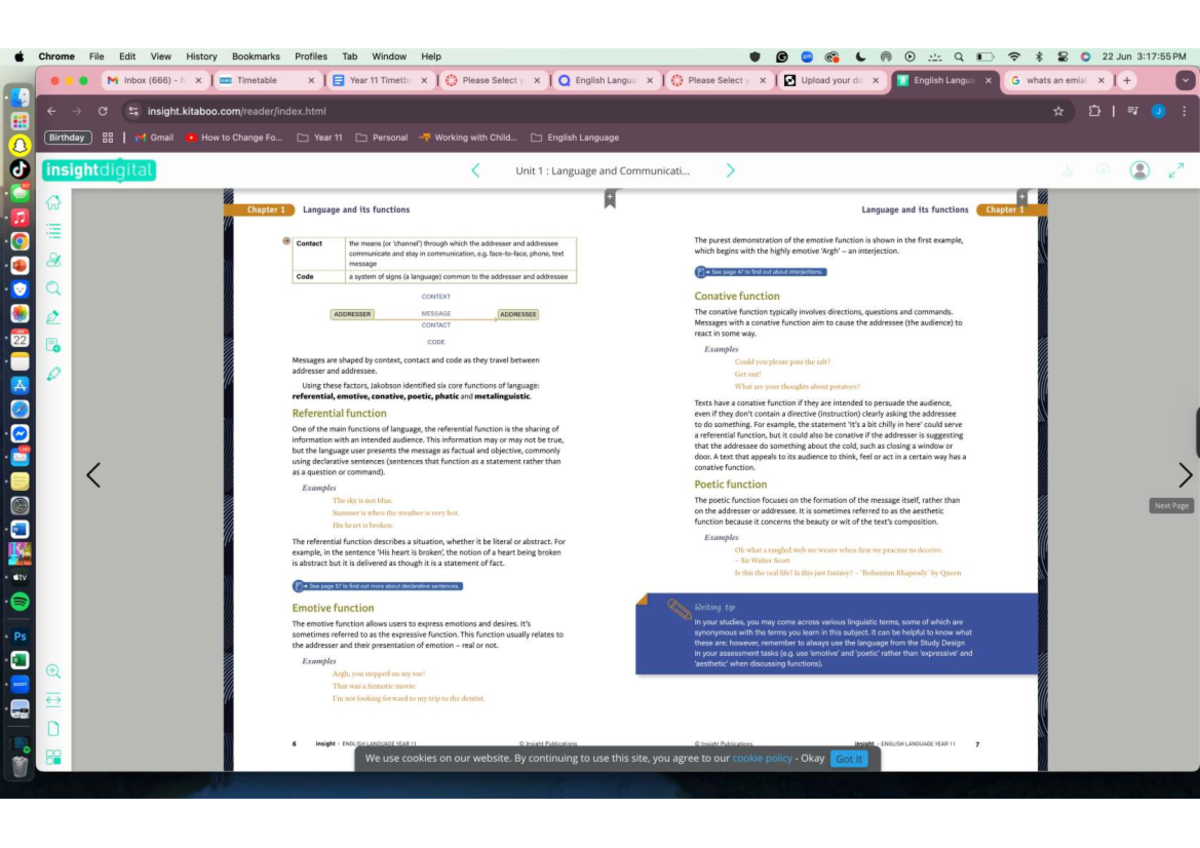1200x848 pixels.
Task: Turn to the next page arrow
Action: (x=1185, y=475)
